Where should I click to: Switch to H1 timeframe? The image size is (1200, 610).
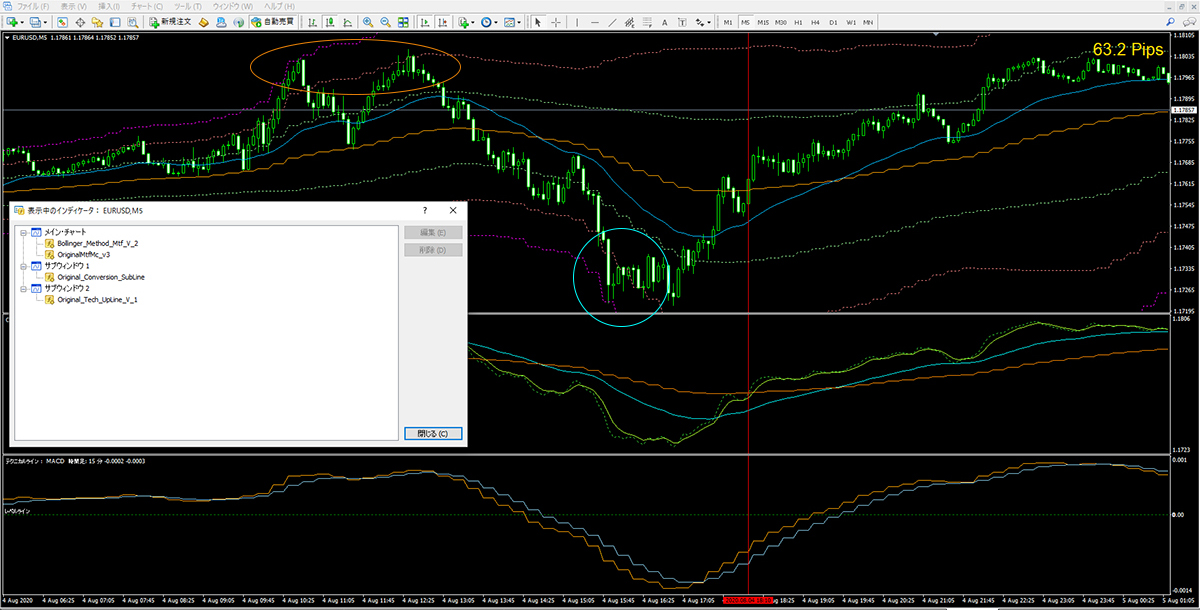pos(799,21)
